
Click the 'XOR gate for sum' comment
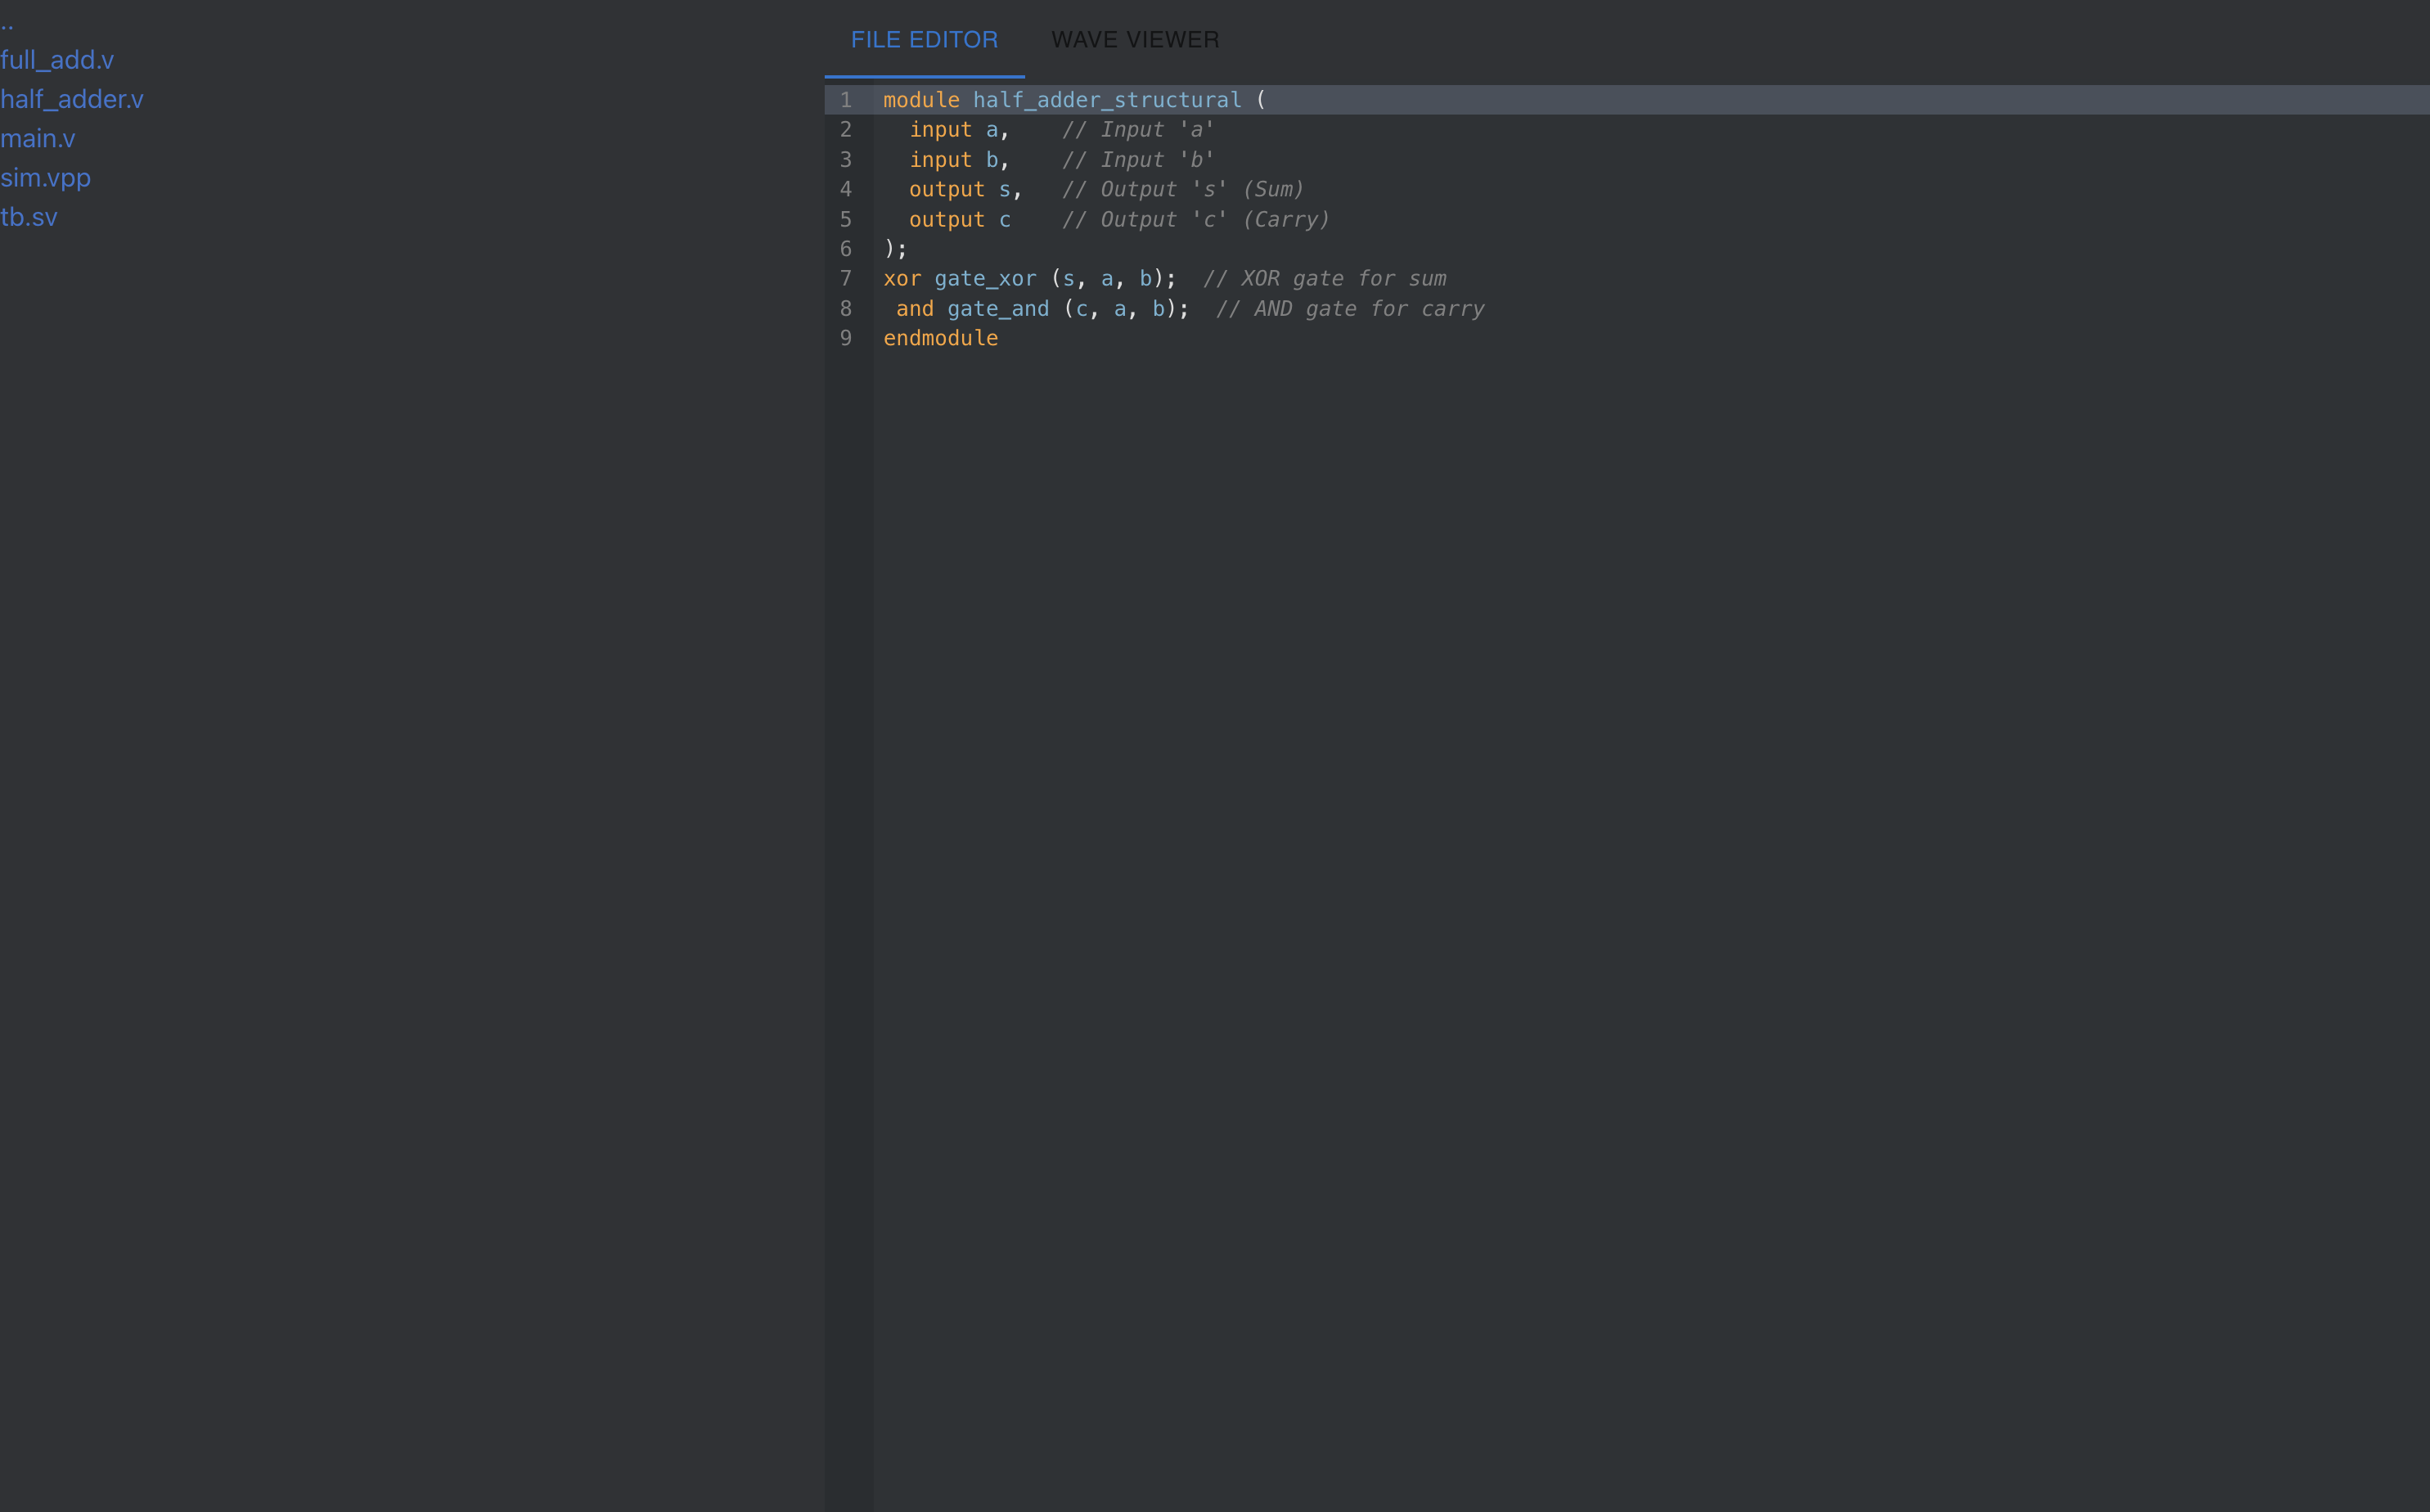coord(1325,279)
